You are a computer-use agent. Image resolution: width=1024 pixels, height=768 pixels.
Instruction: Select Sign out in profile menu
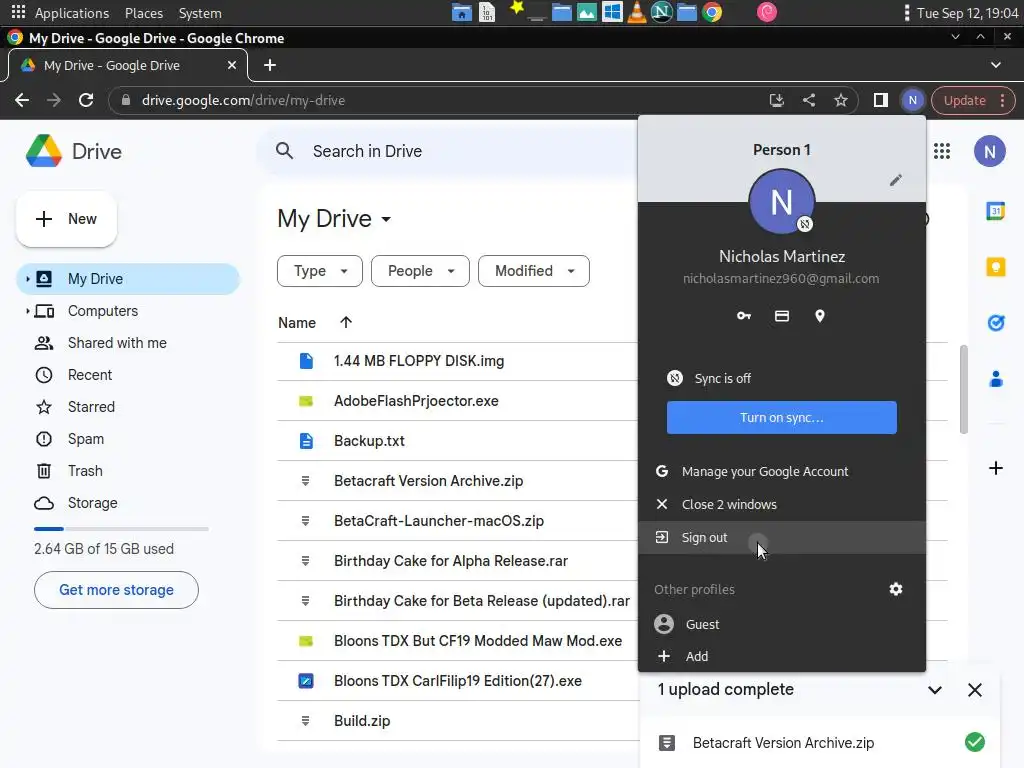(x=782, y=537)
